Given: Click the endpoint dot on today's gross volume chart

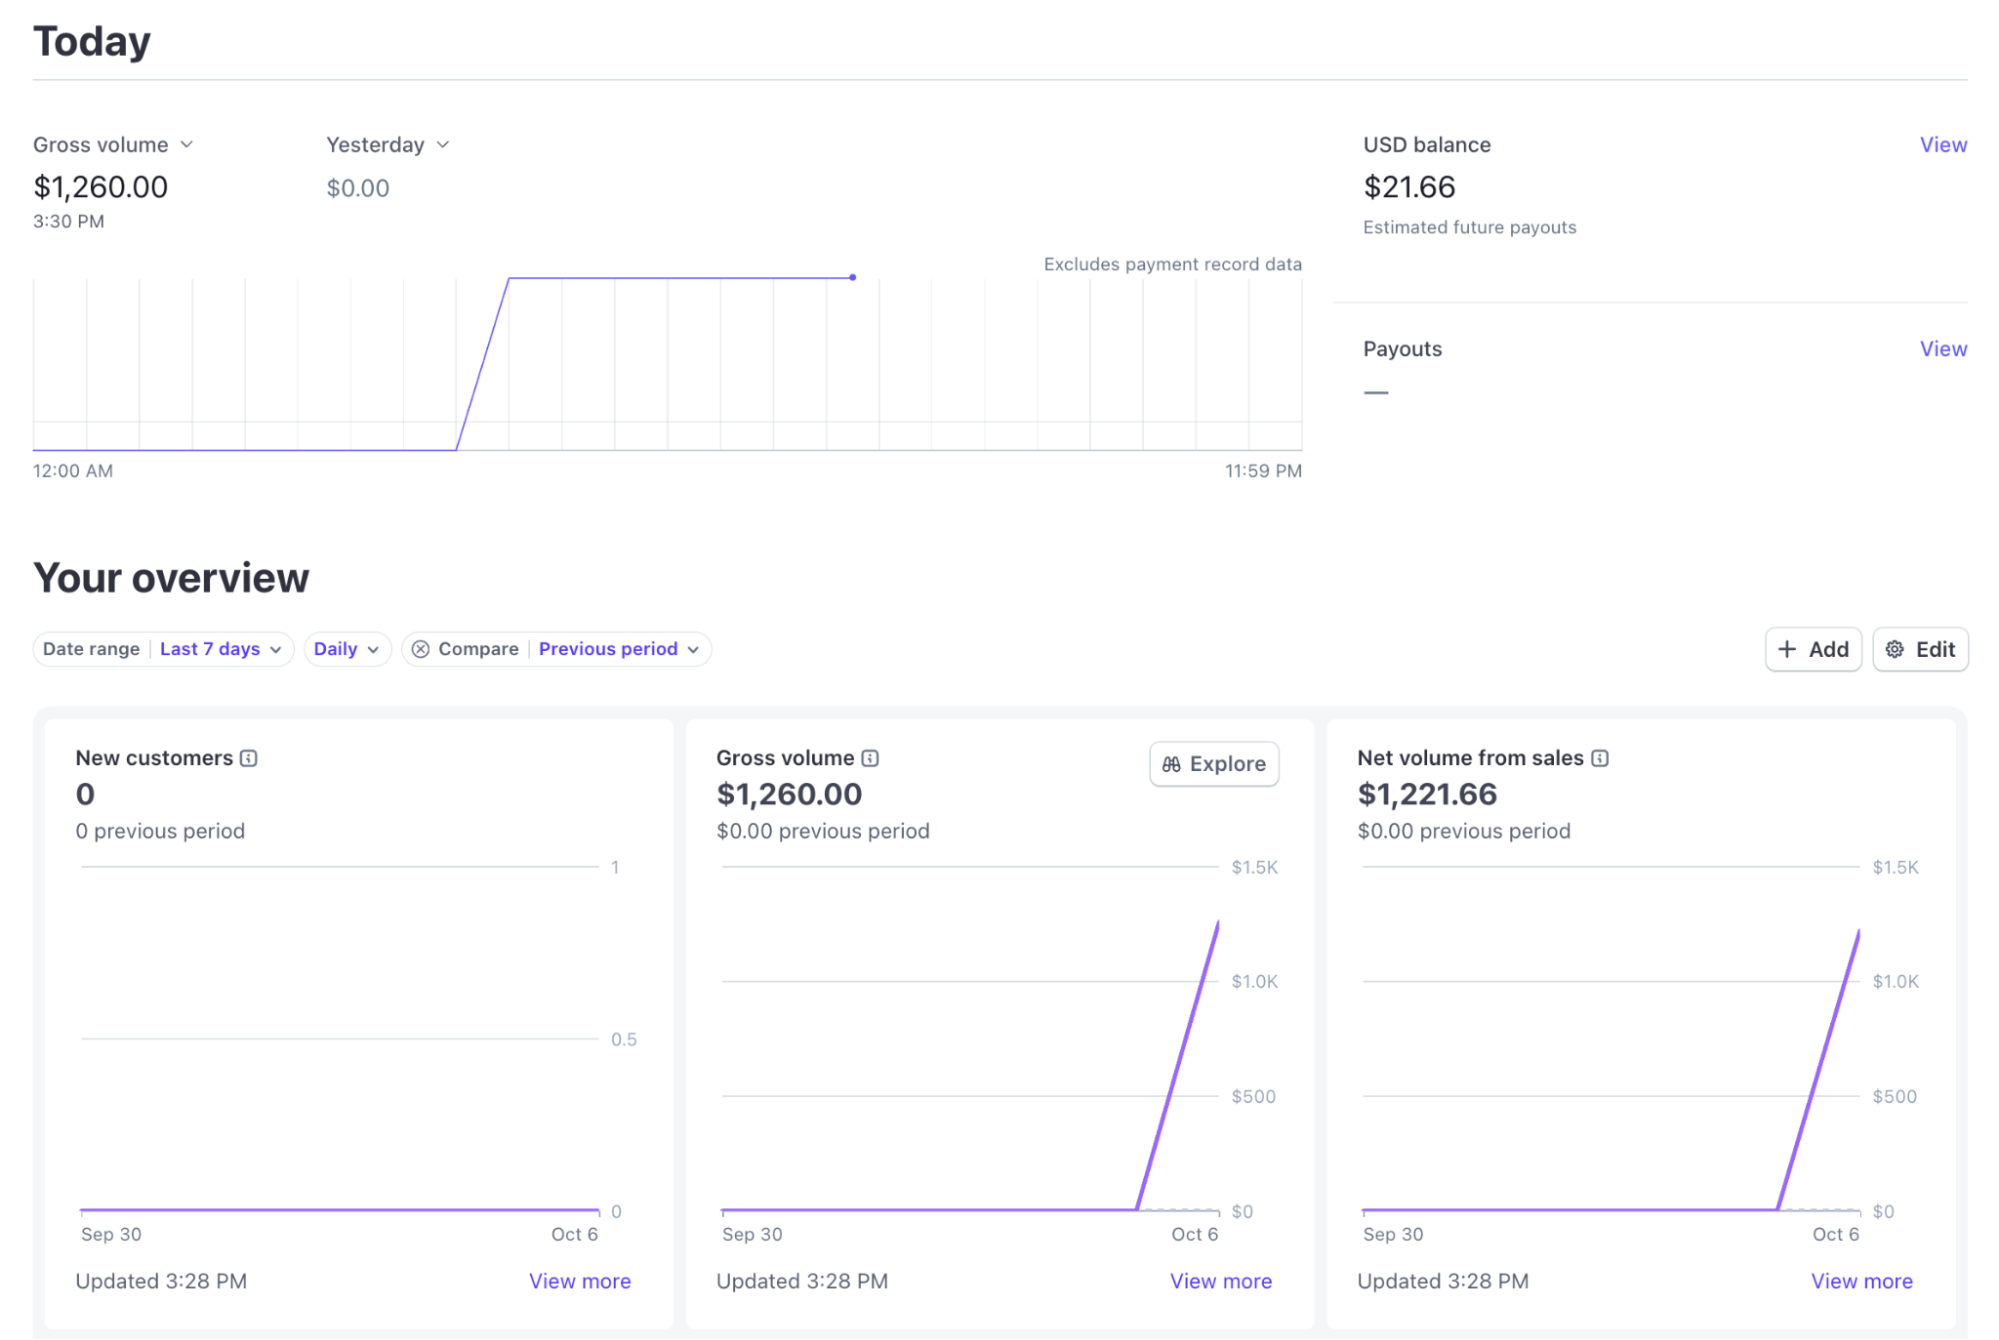Looking at the screenshot, I should tap(852, 277).
